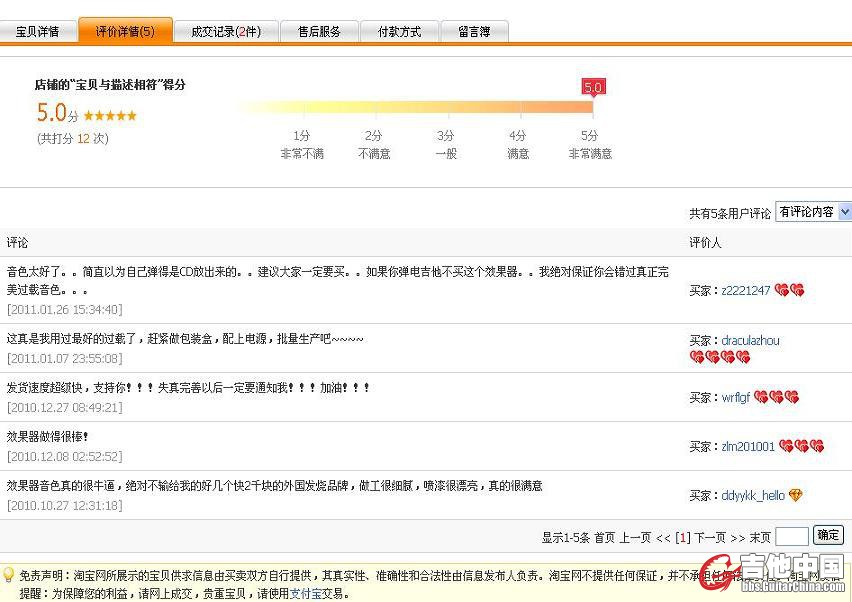Focus the page number input field

pyautogui.click(x=792, y=537)
